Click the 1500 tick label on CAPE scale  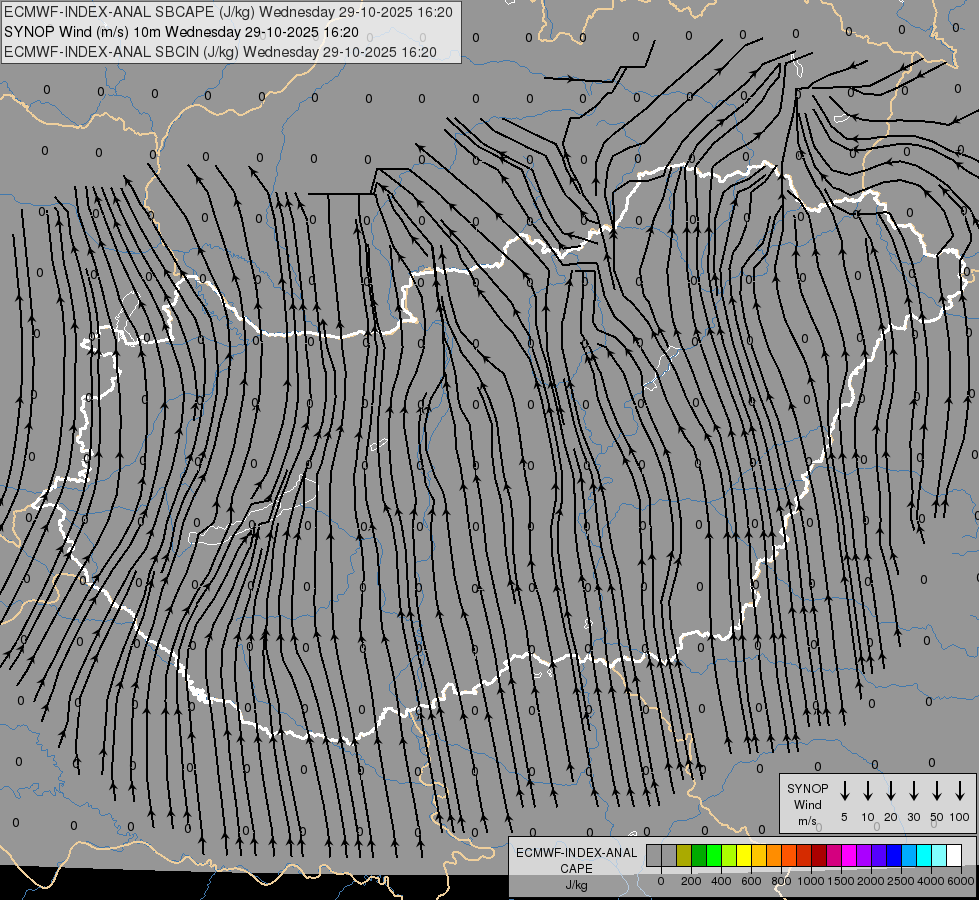[841, 881]
